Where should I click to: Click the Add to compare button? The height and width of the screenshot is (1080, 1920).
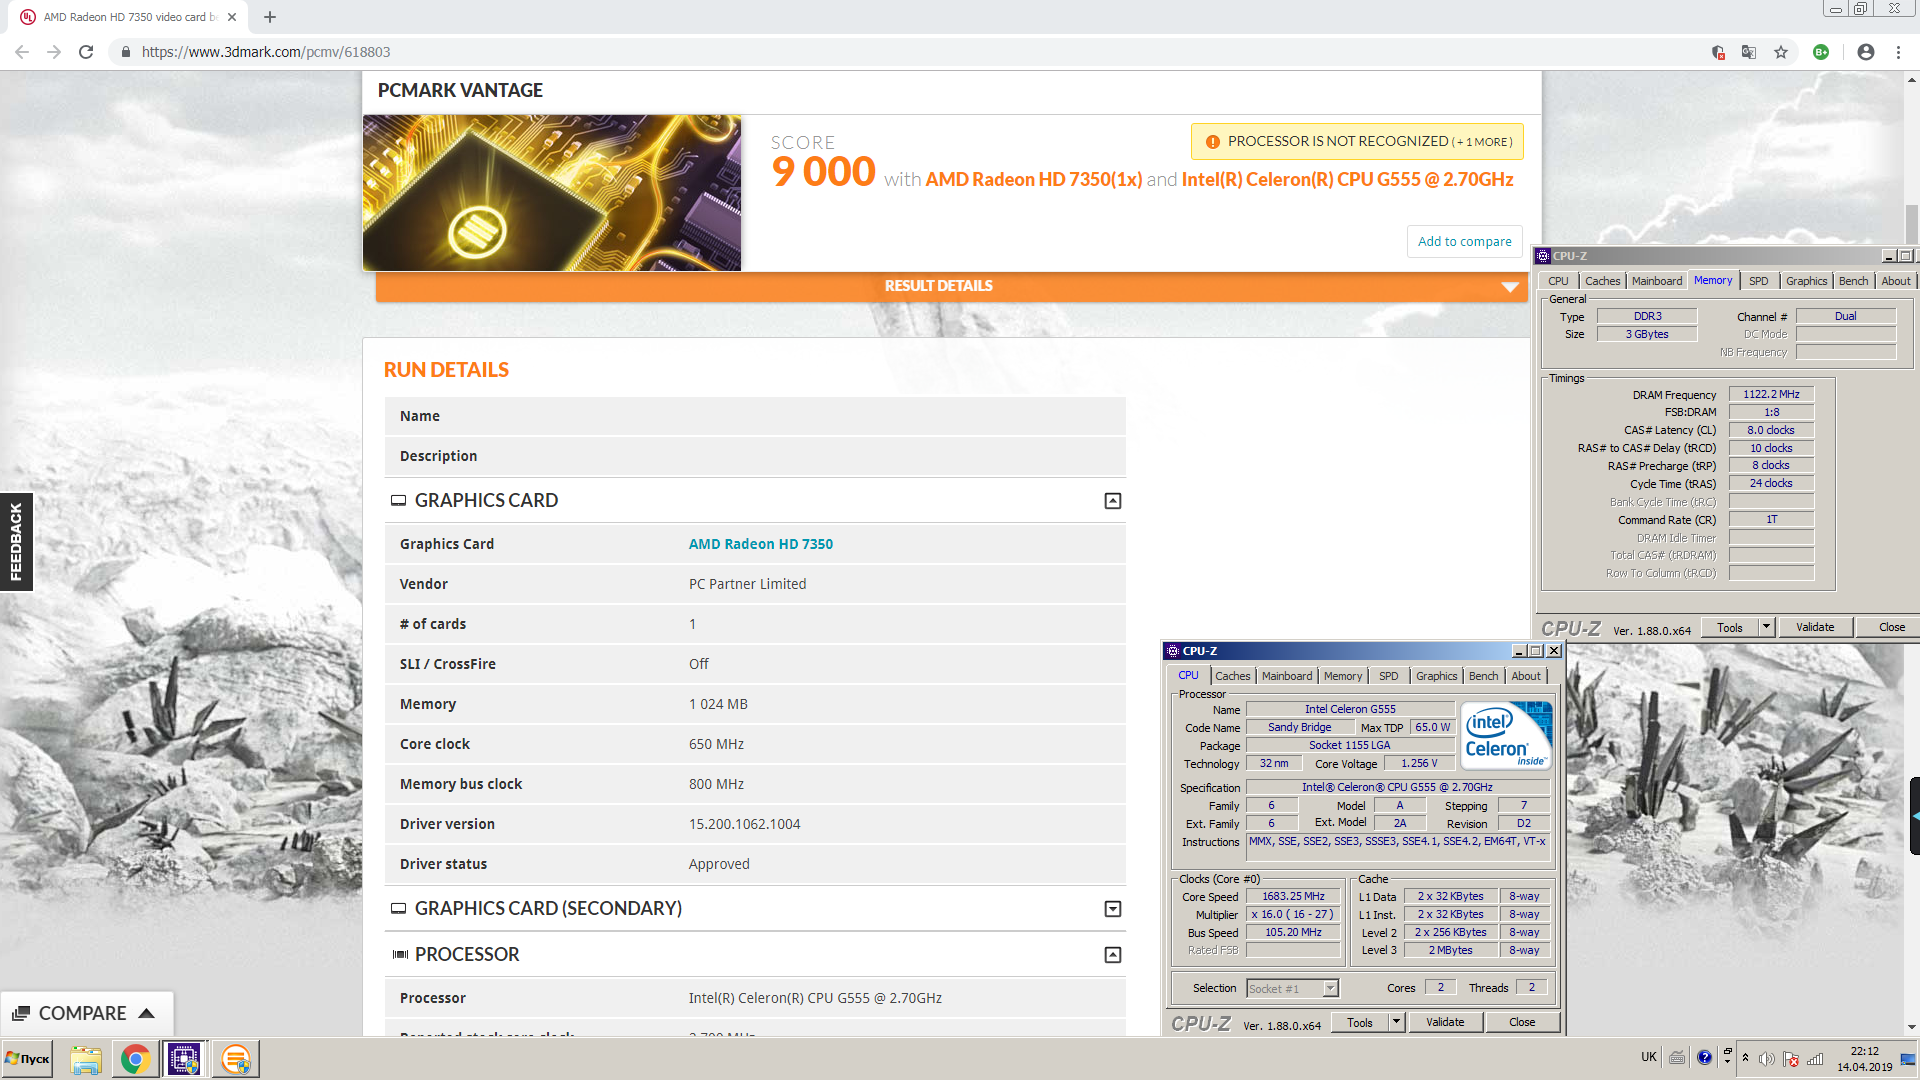(x=1465, y=241)
